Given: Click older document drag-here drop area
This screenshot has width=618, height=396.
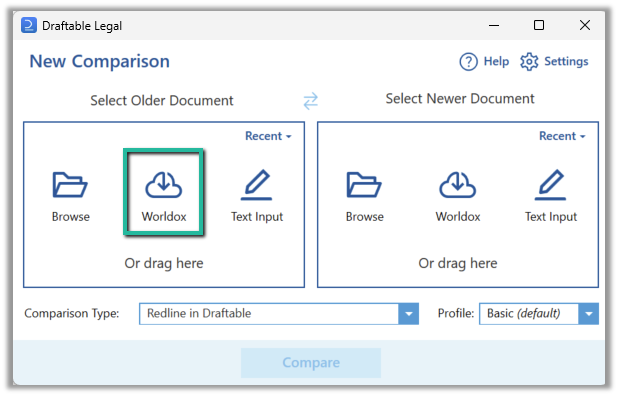Looking at the screenshot, I should [164, 263].
